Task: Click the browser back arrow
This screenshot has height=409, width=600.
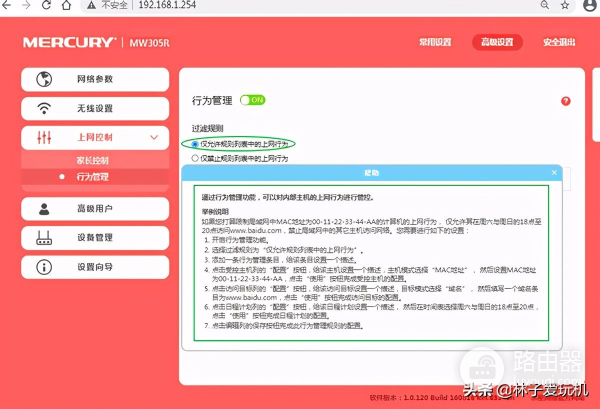Action: pyautogui.click(x=7, y=5)
